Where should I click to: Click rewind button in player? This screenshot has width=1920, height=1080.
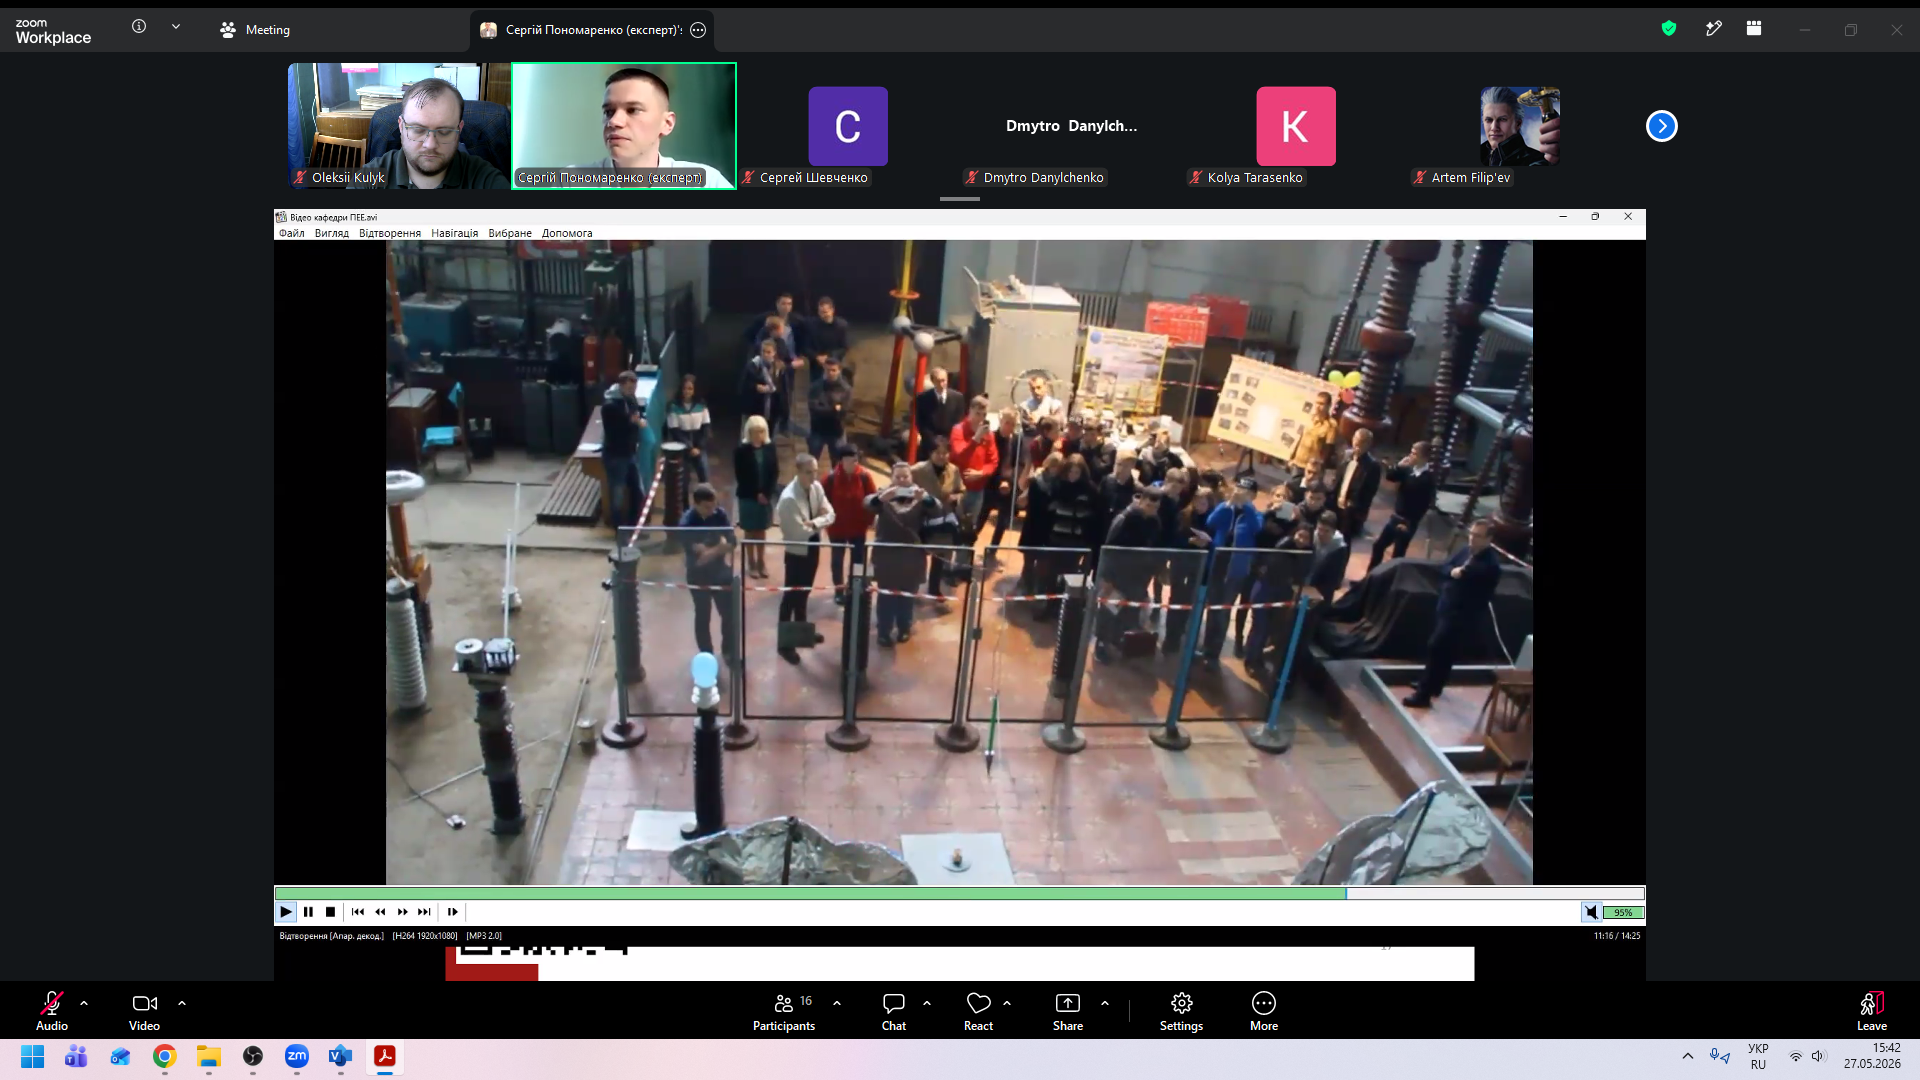380,912
